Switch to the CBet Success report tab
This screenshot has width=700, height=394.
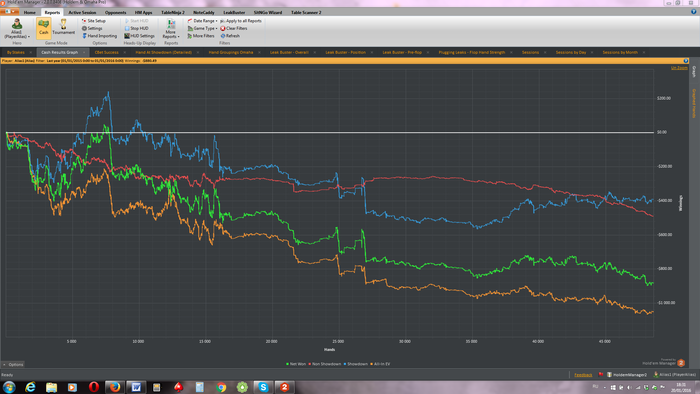tap(107, 52)
